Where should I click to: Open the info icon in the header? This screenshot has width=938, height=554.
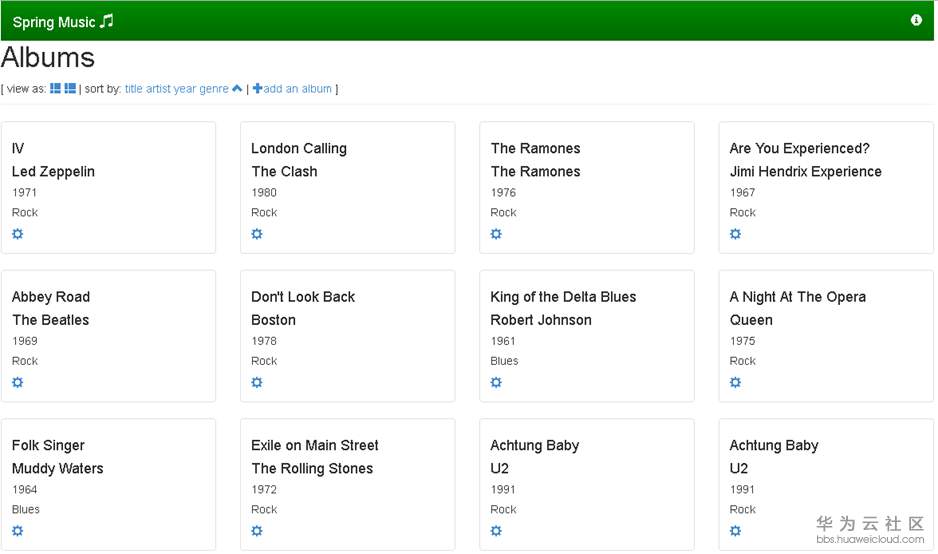915,20
